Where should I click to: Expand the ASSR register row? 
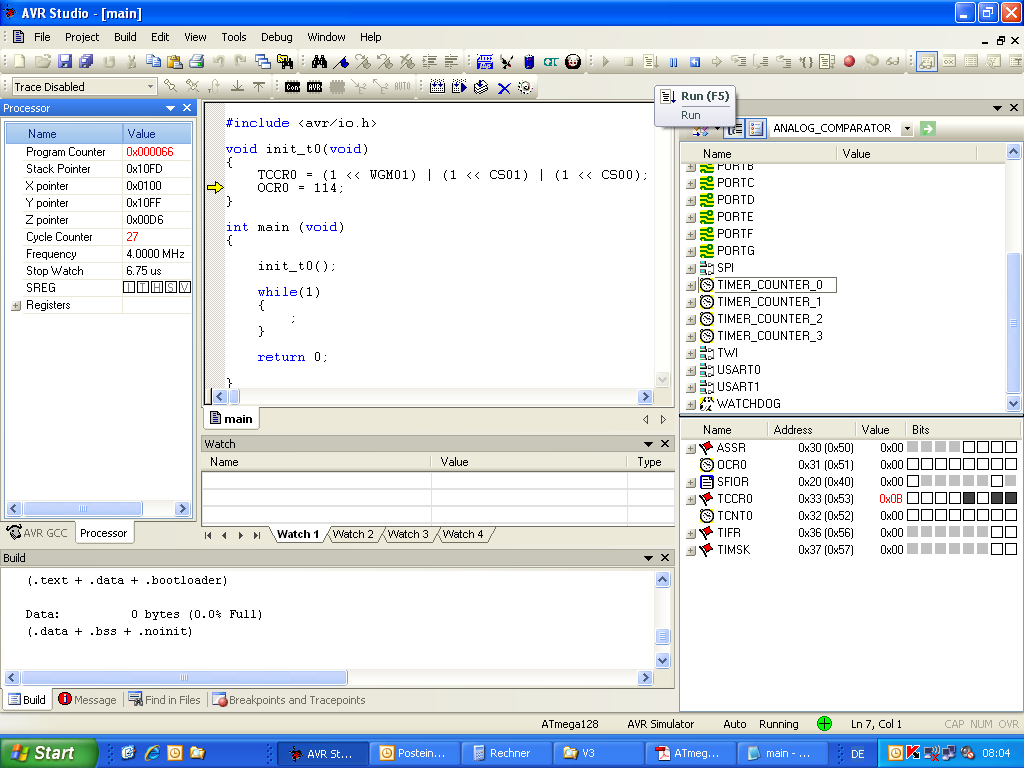691,448
